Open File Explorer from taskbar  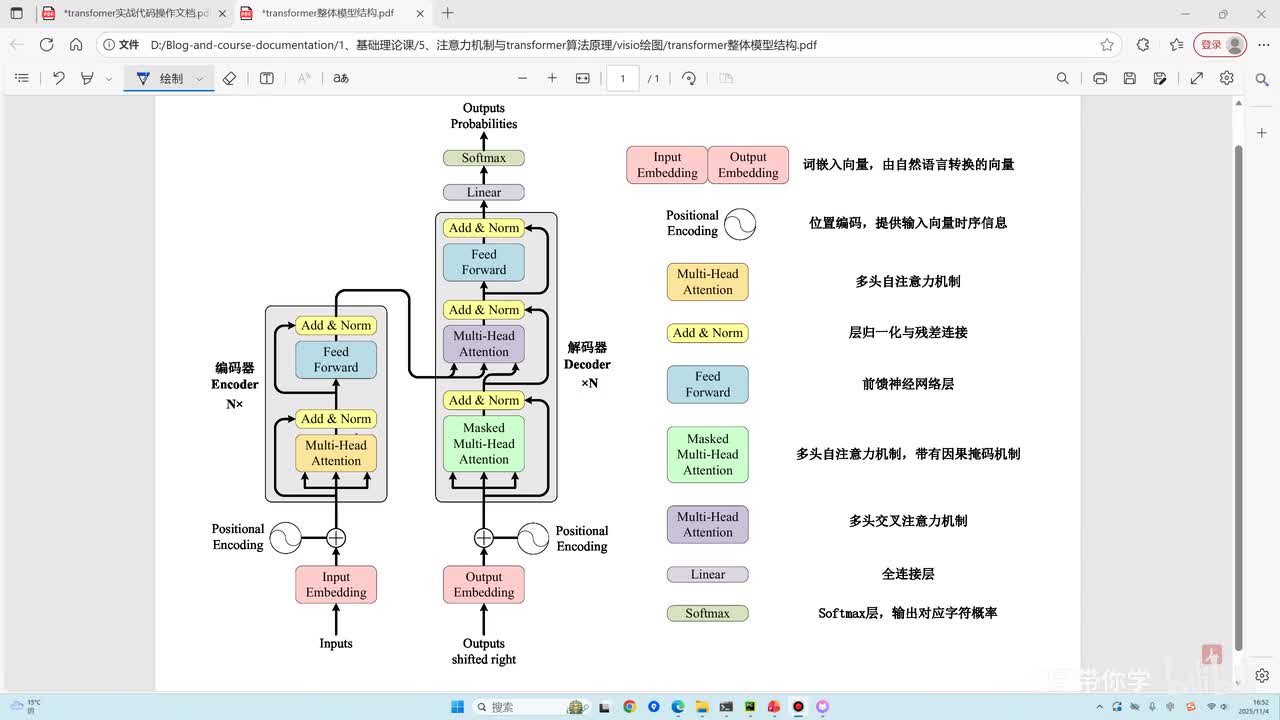point(701,706)
